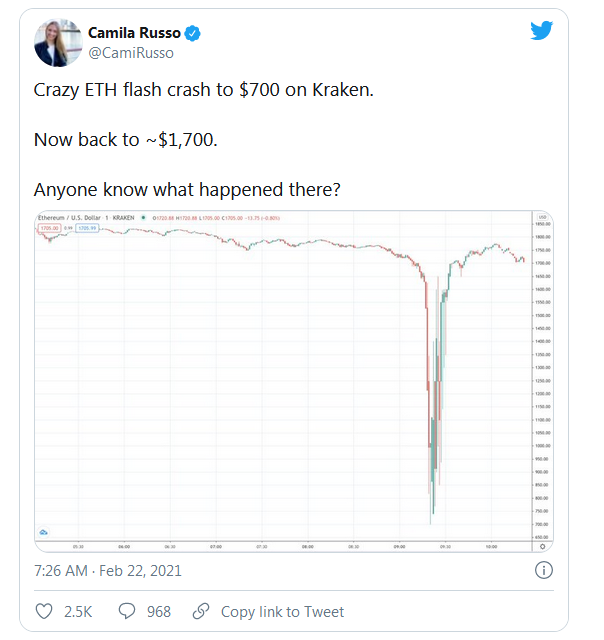Open the USD currency selector on the chart
The height and width of the screenshot is (640, 604).
coord(542,217)
